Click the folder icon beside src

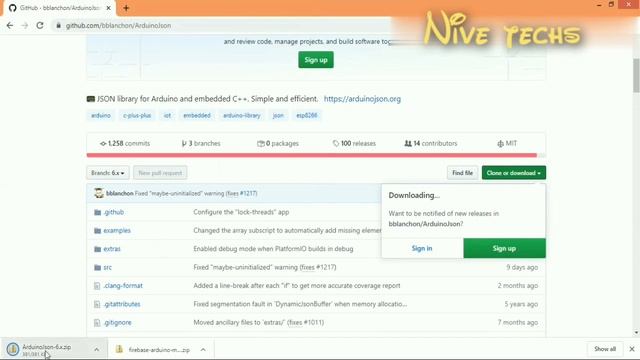point(97,267)
